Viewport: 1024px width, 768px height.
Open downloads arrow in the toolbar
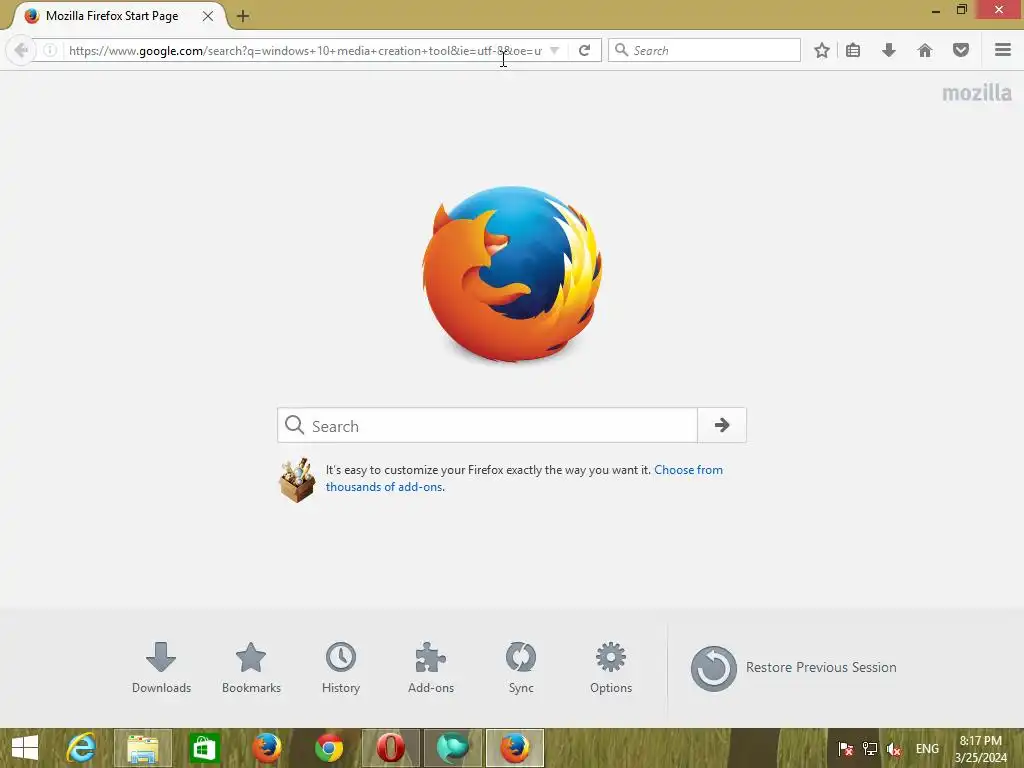889,50
